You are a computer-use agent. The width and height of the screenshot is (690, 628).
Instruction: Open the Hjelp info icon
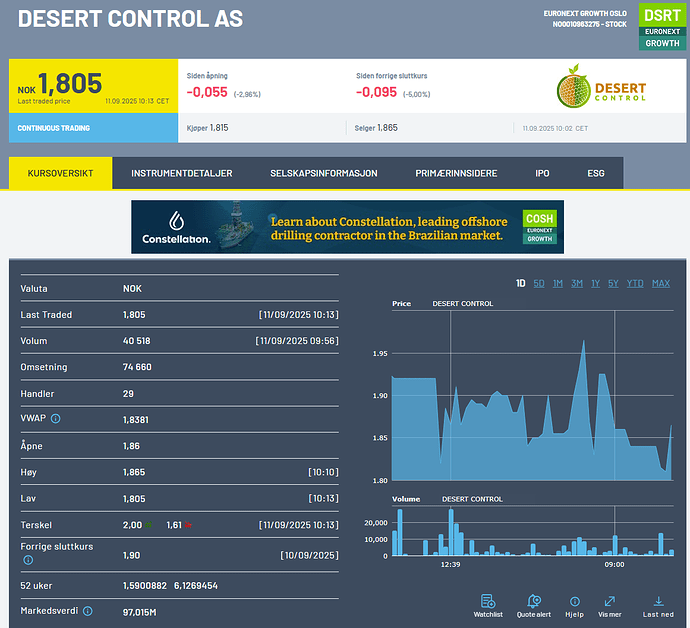575,602
